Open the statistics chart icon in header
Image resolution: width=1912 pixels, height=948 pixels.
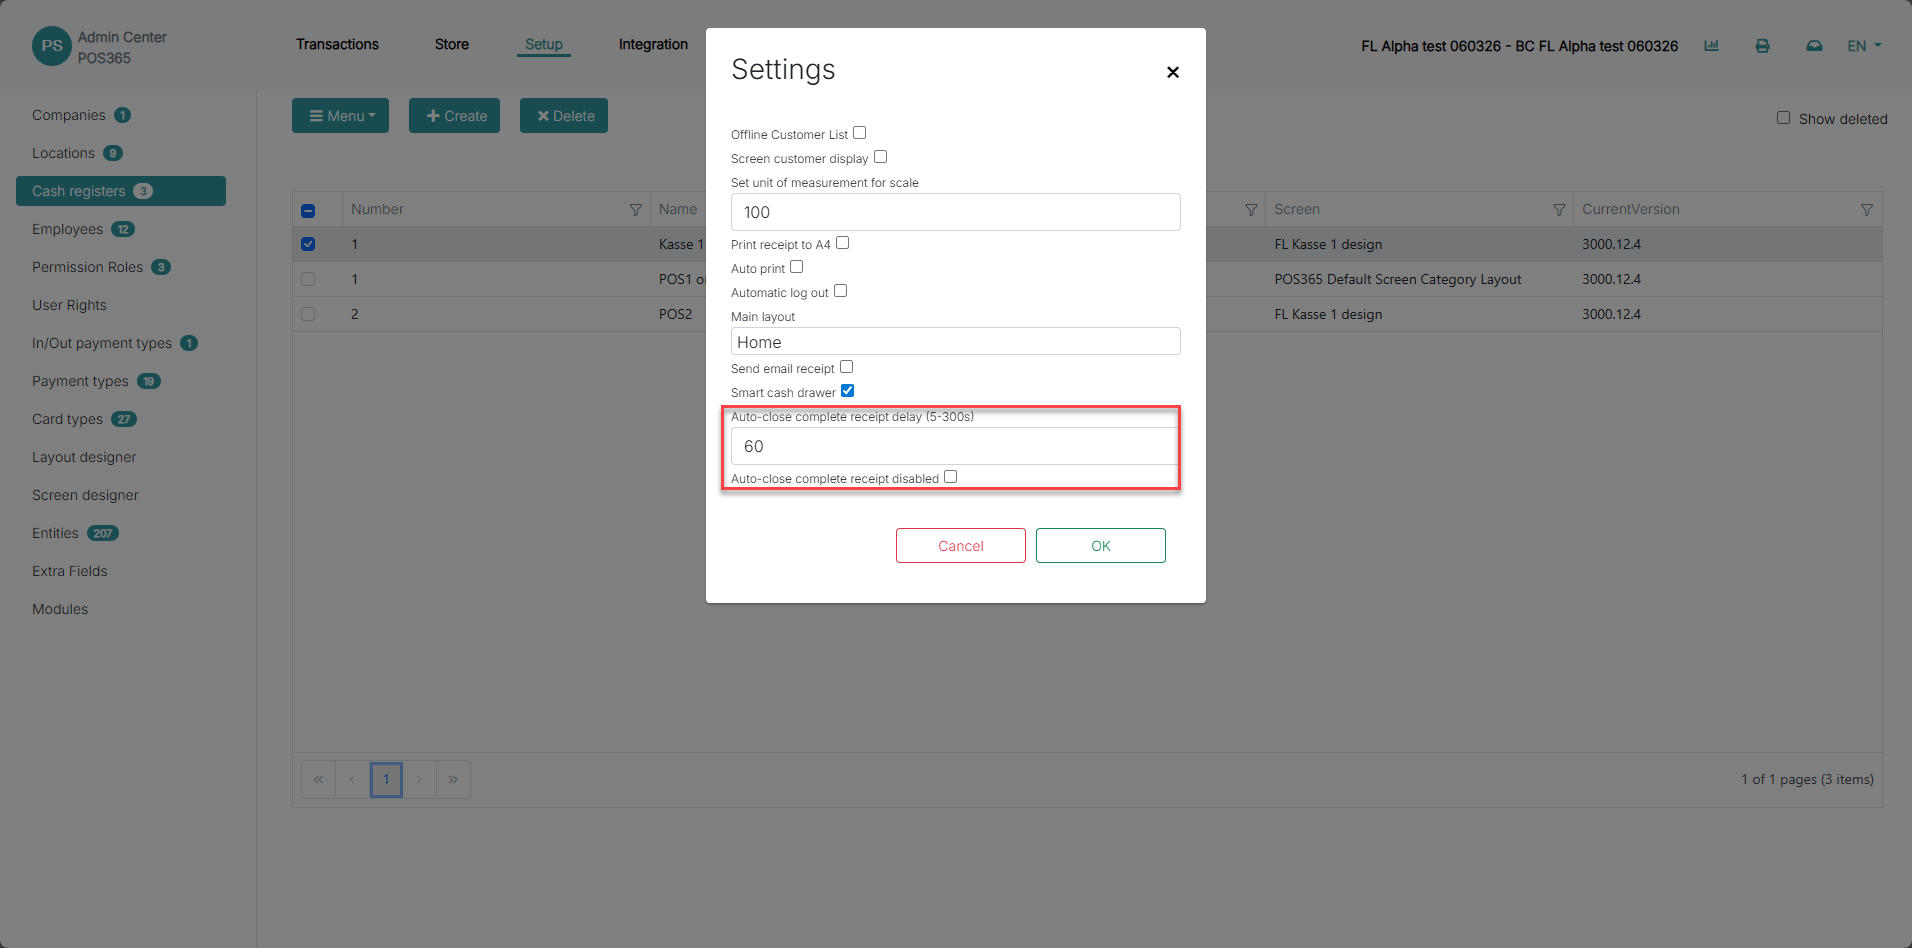pyautogui.click(x=1712, y=46)
